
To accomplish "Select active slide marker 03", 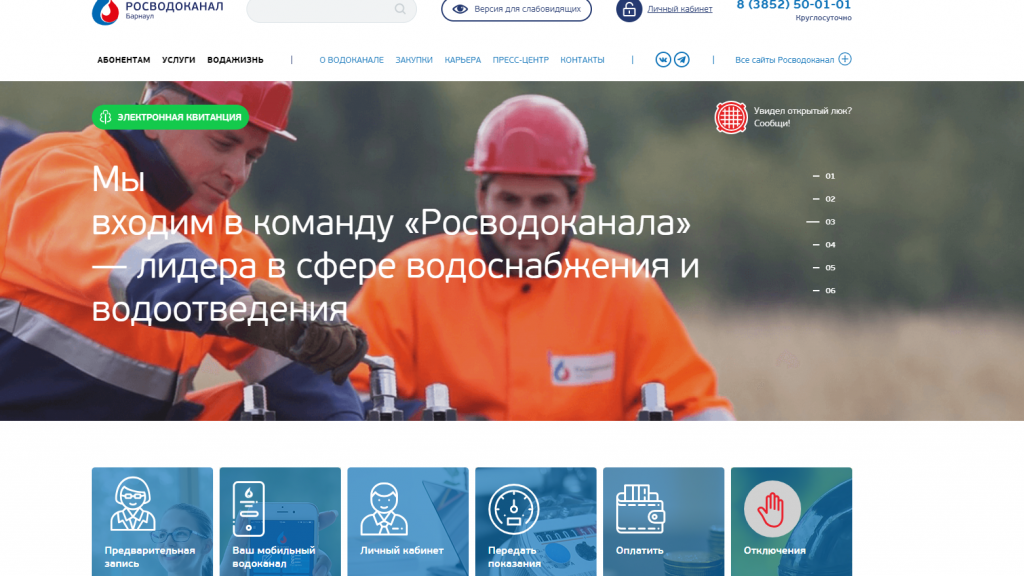I will (x=821, y=222).
